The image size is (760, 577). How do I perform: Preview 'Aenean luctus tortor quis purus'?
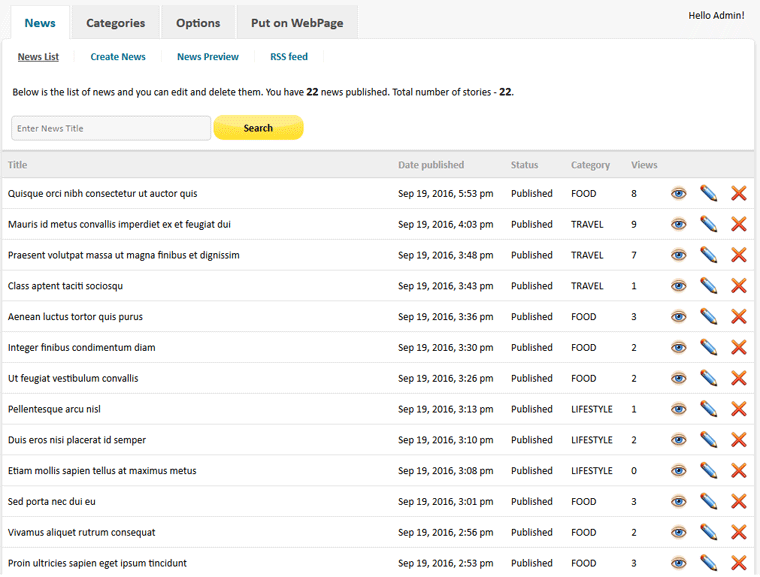pos(679,317)
